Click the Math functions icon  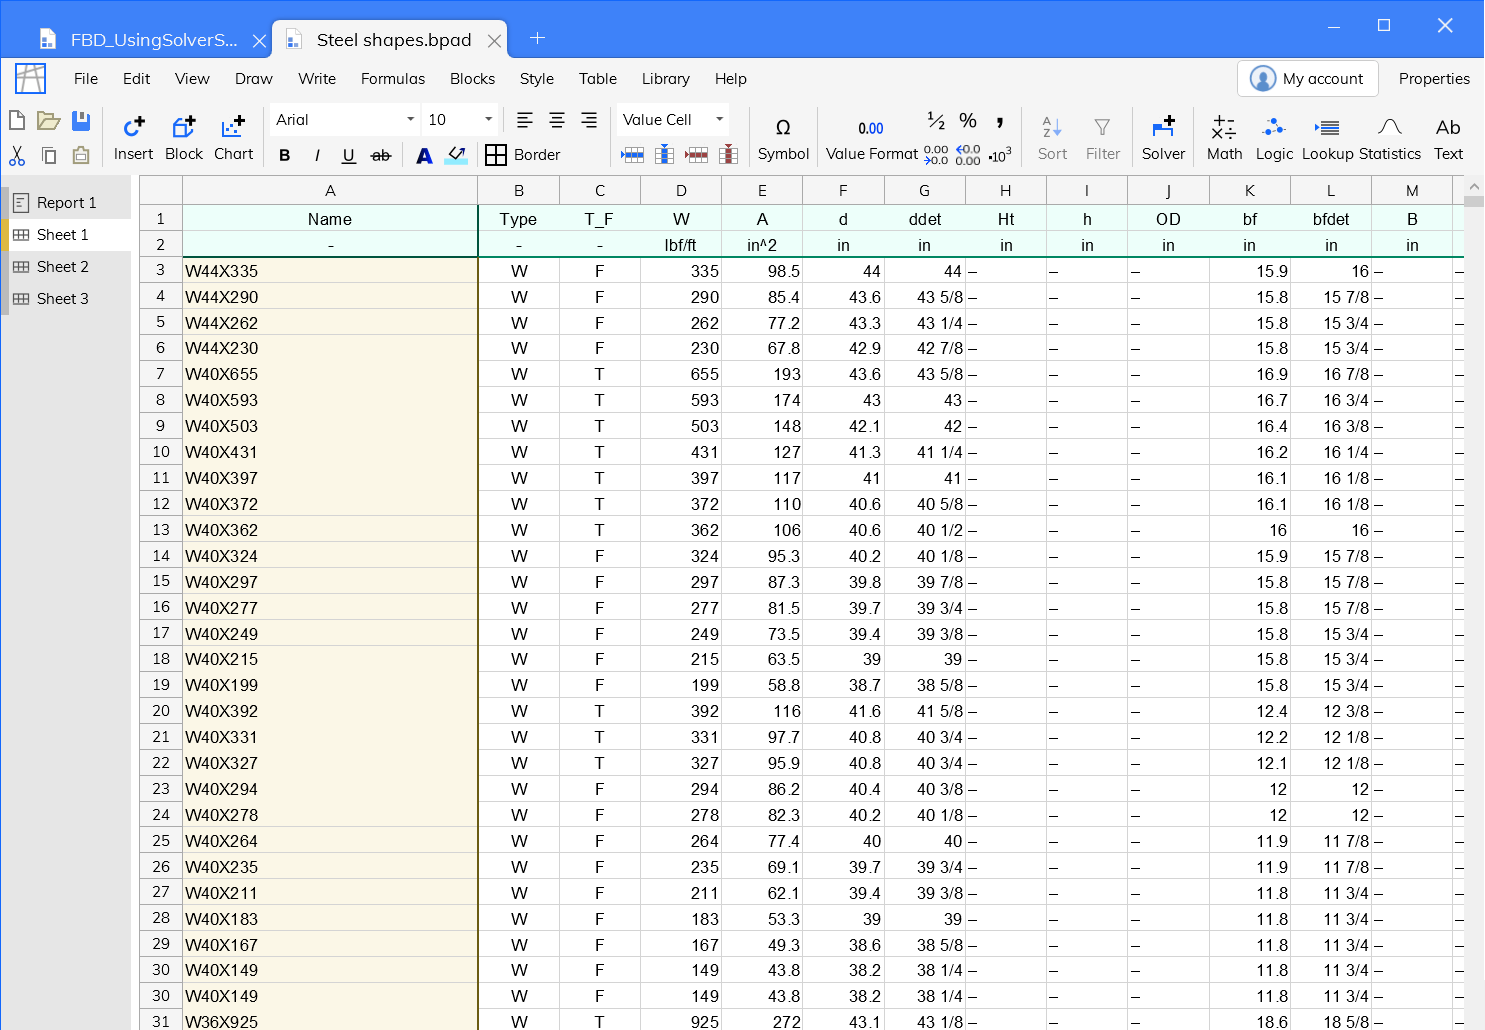[x=1224, y=137]
